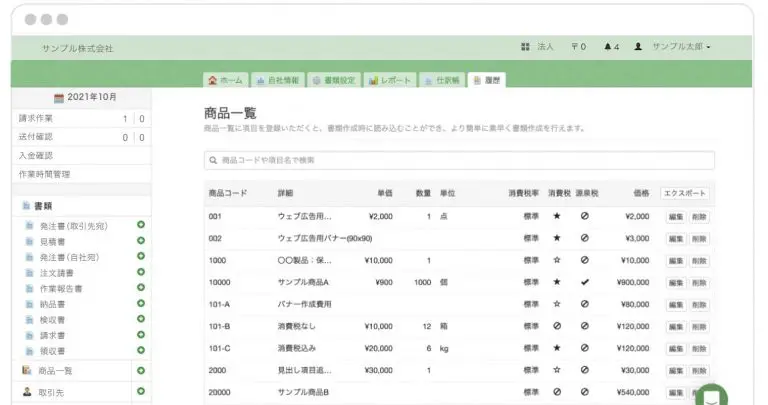Click the 法人 grid icon

(525, 47)
